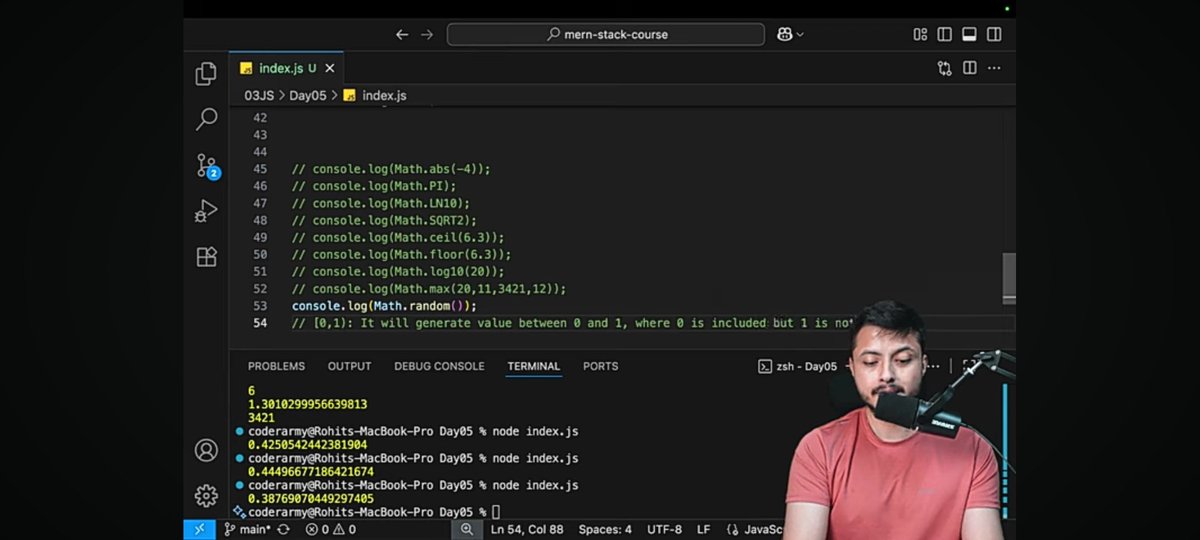Open the Accounts menu icon
Image resolution: width=1200 pixels, height=540 pixels.
[x=206, y=450]
